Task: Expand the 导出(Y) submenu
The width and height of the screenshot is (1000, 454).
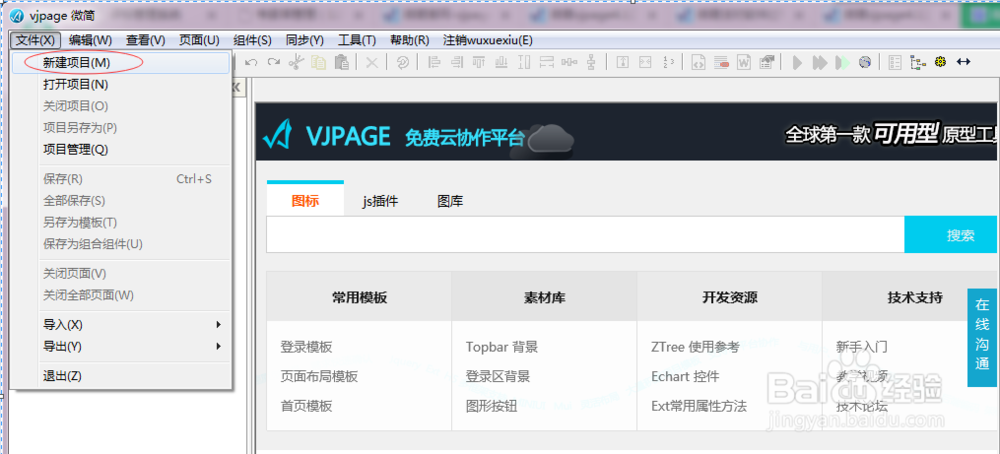Action: pos(121,346)
